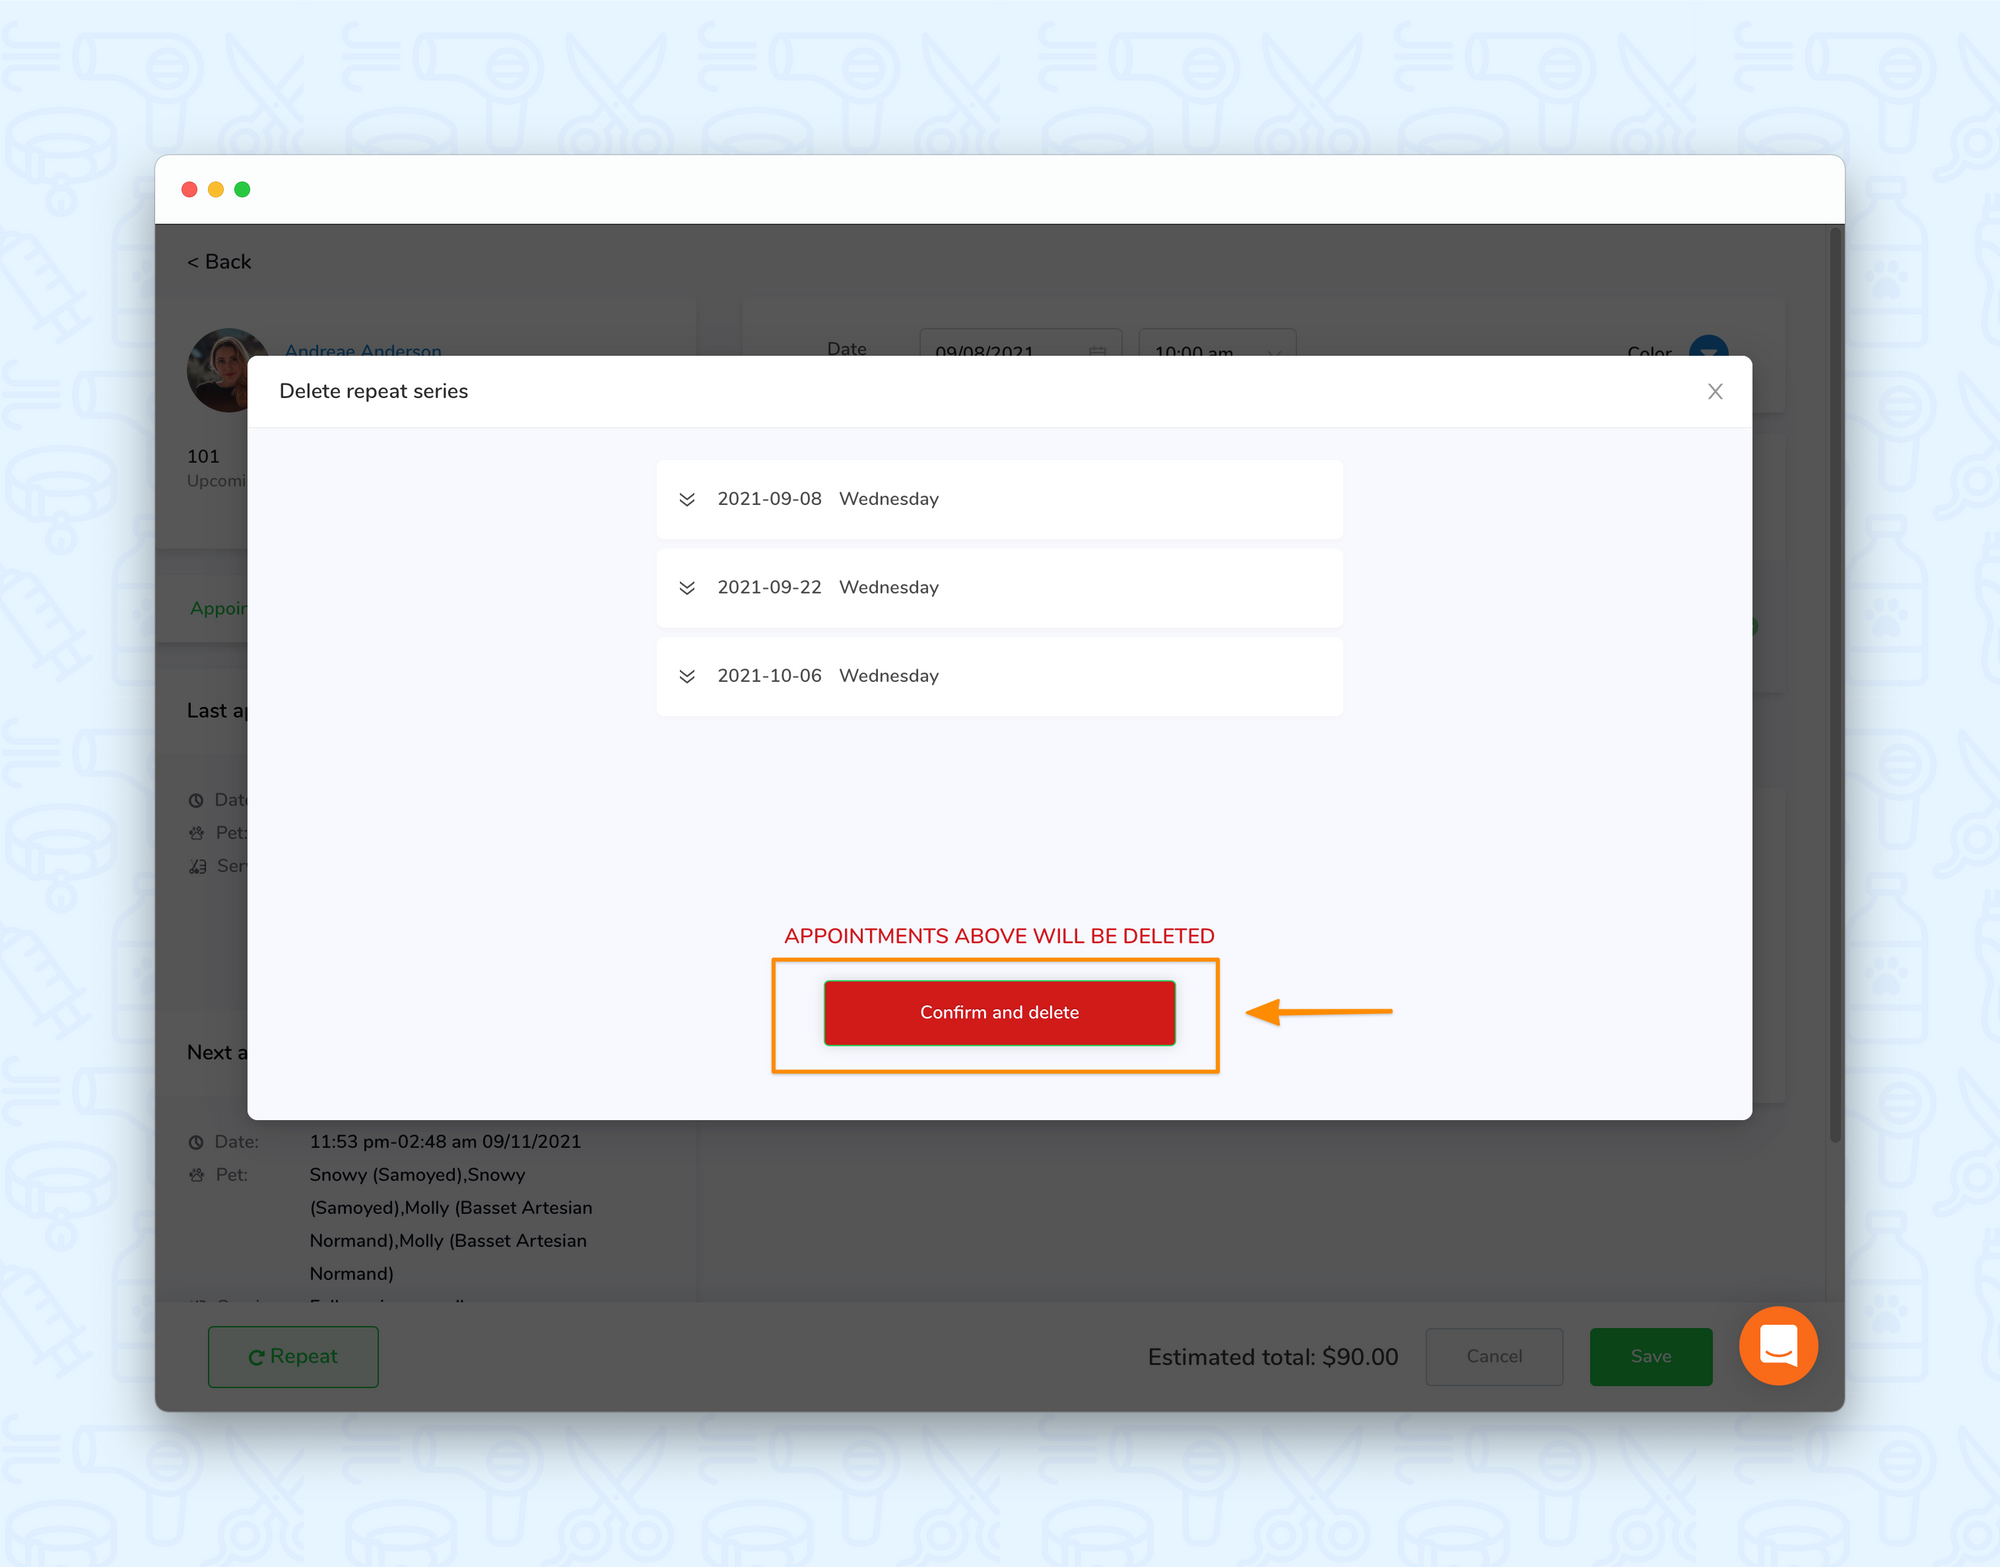Click the Cancel button
The height and width of the screenshot is (1567, 2000).
[x=1492, y=1354]
